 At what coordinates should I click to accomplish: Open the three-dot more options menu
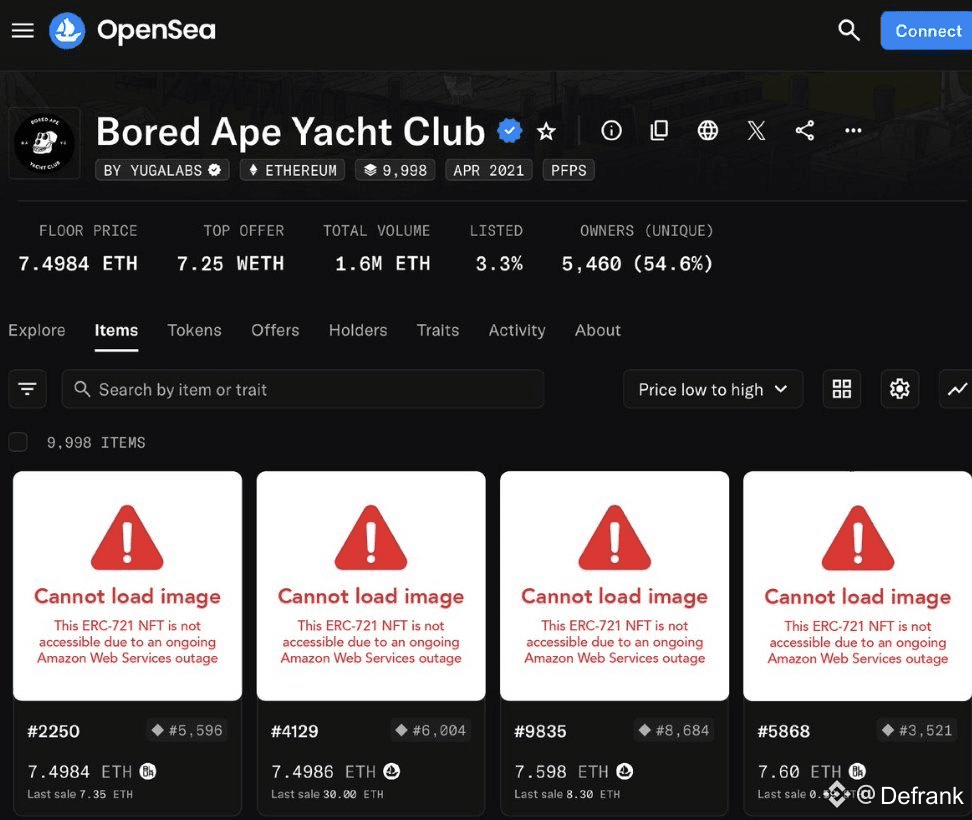point(853,130)
